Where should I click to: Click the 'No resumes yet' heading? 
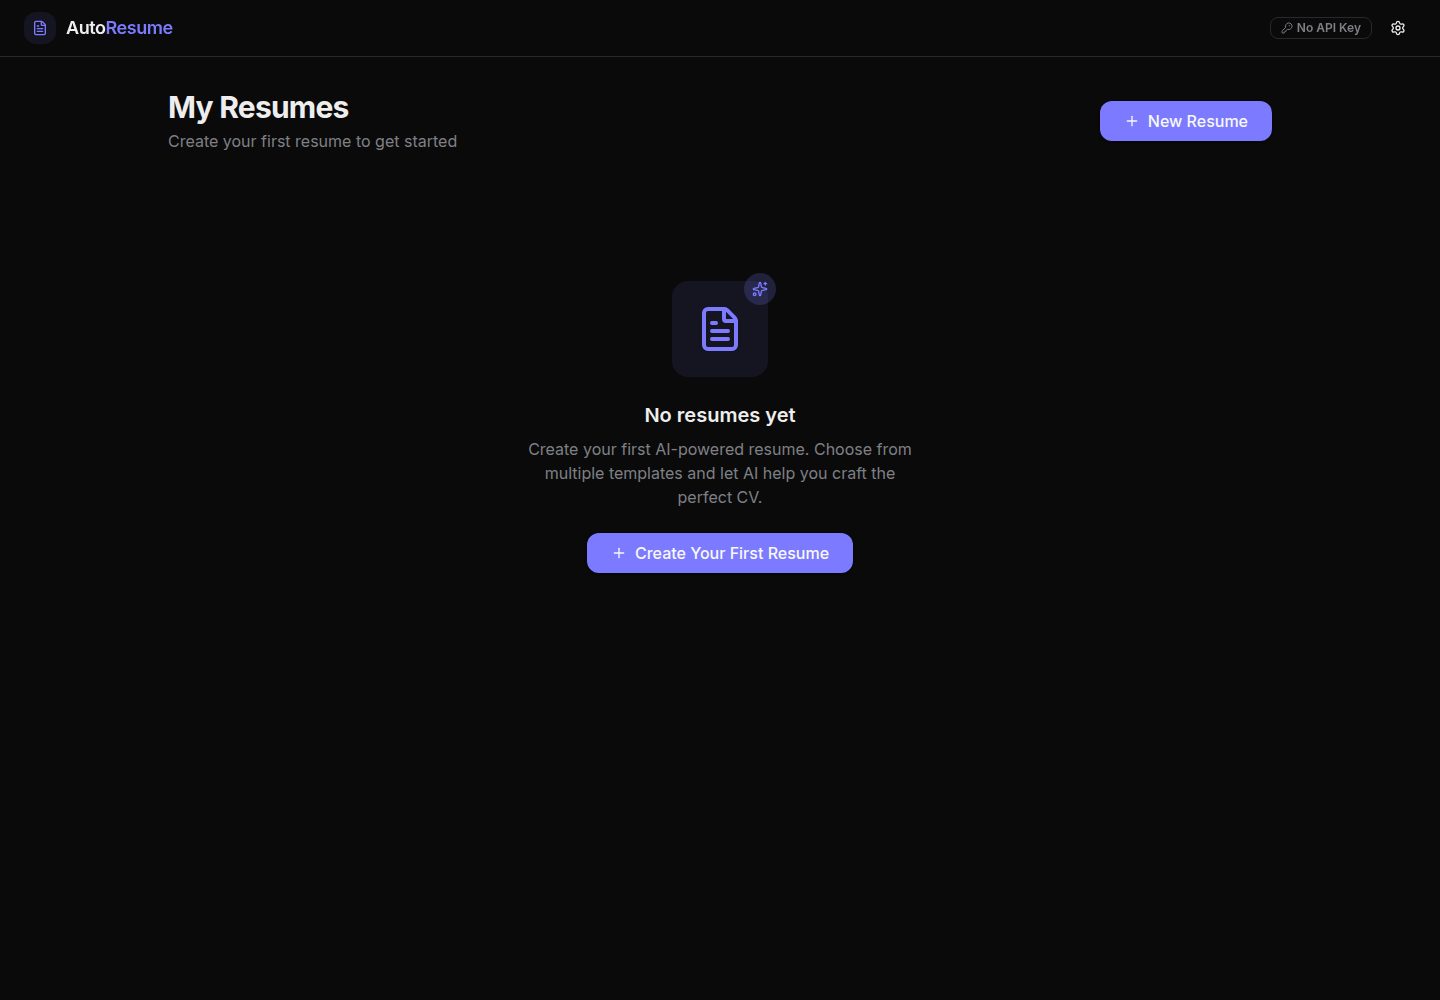tap(720, 415)
